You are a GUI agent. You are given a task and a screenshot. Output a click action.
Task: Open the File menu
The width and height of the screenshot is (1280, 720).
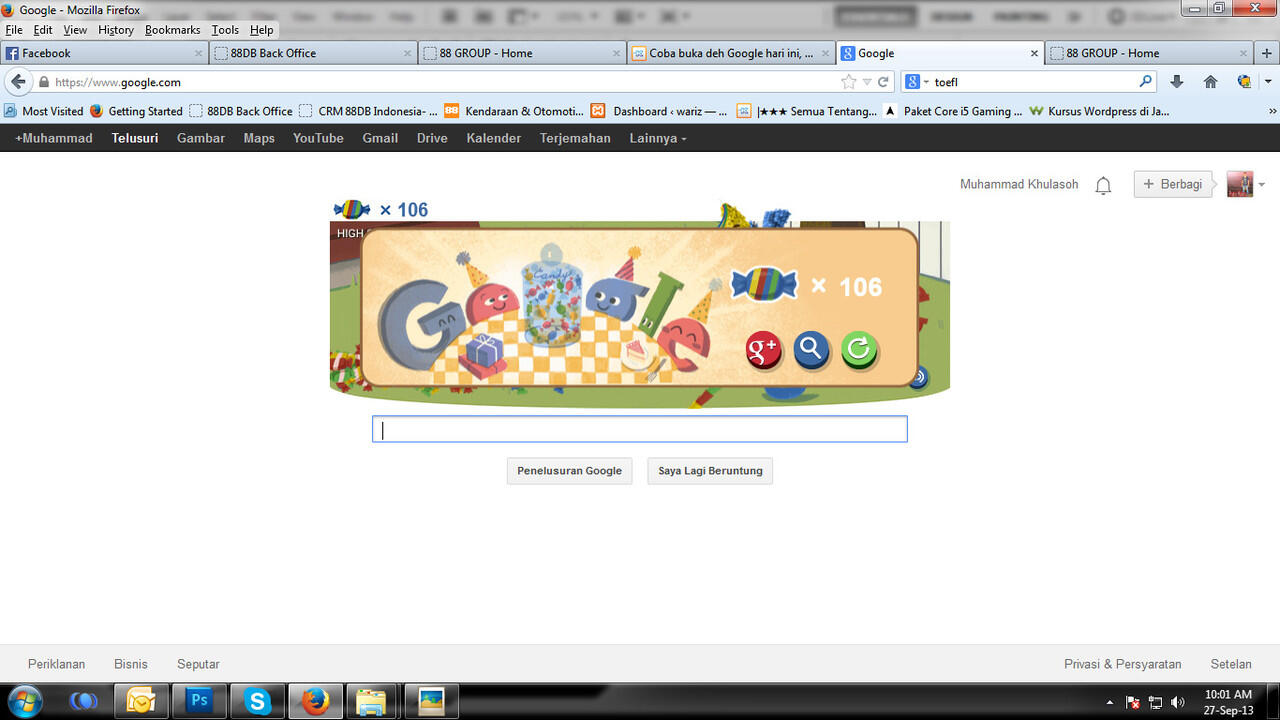[x=14, y=30]
